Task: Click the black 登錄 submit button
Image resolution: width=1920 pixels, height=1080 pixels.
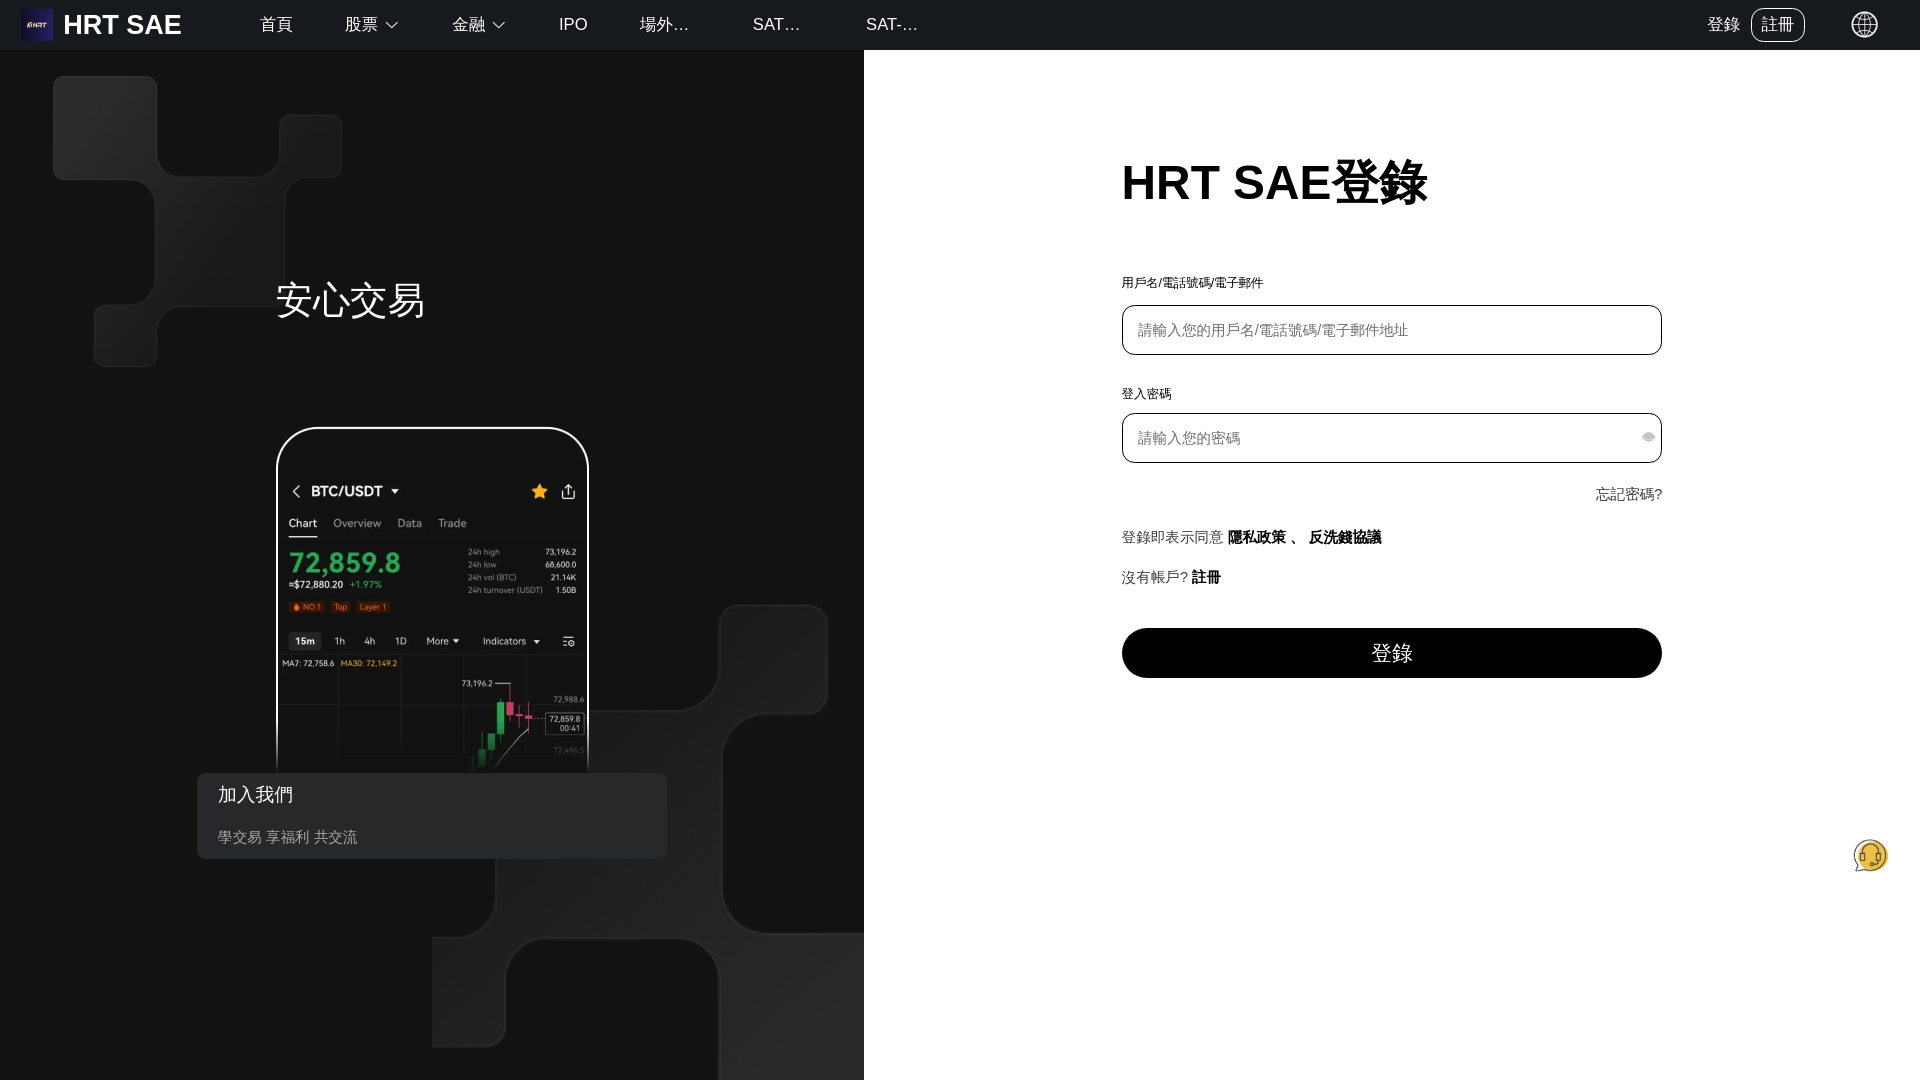Action: coord(1392,653)
